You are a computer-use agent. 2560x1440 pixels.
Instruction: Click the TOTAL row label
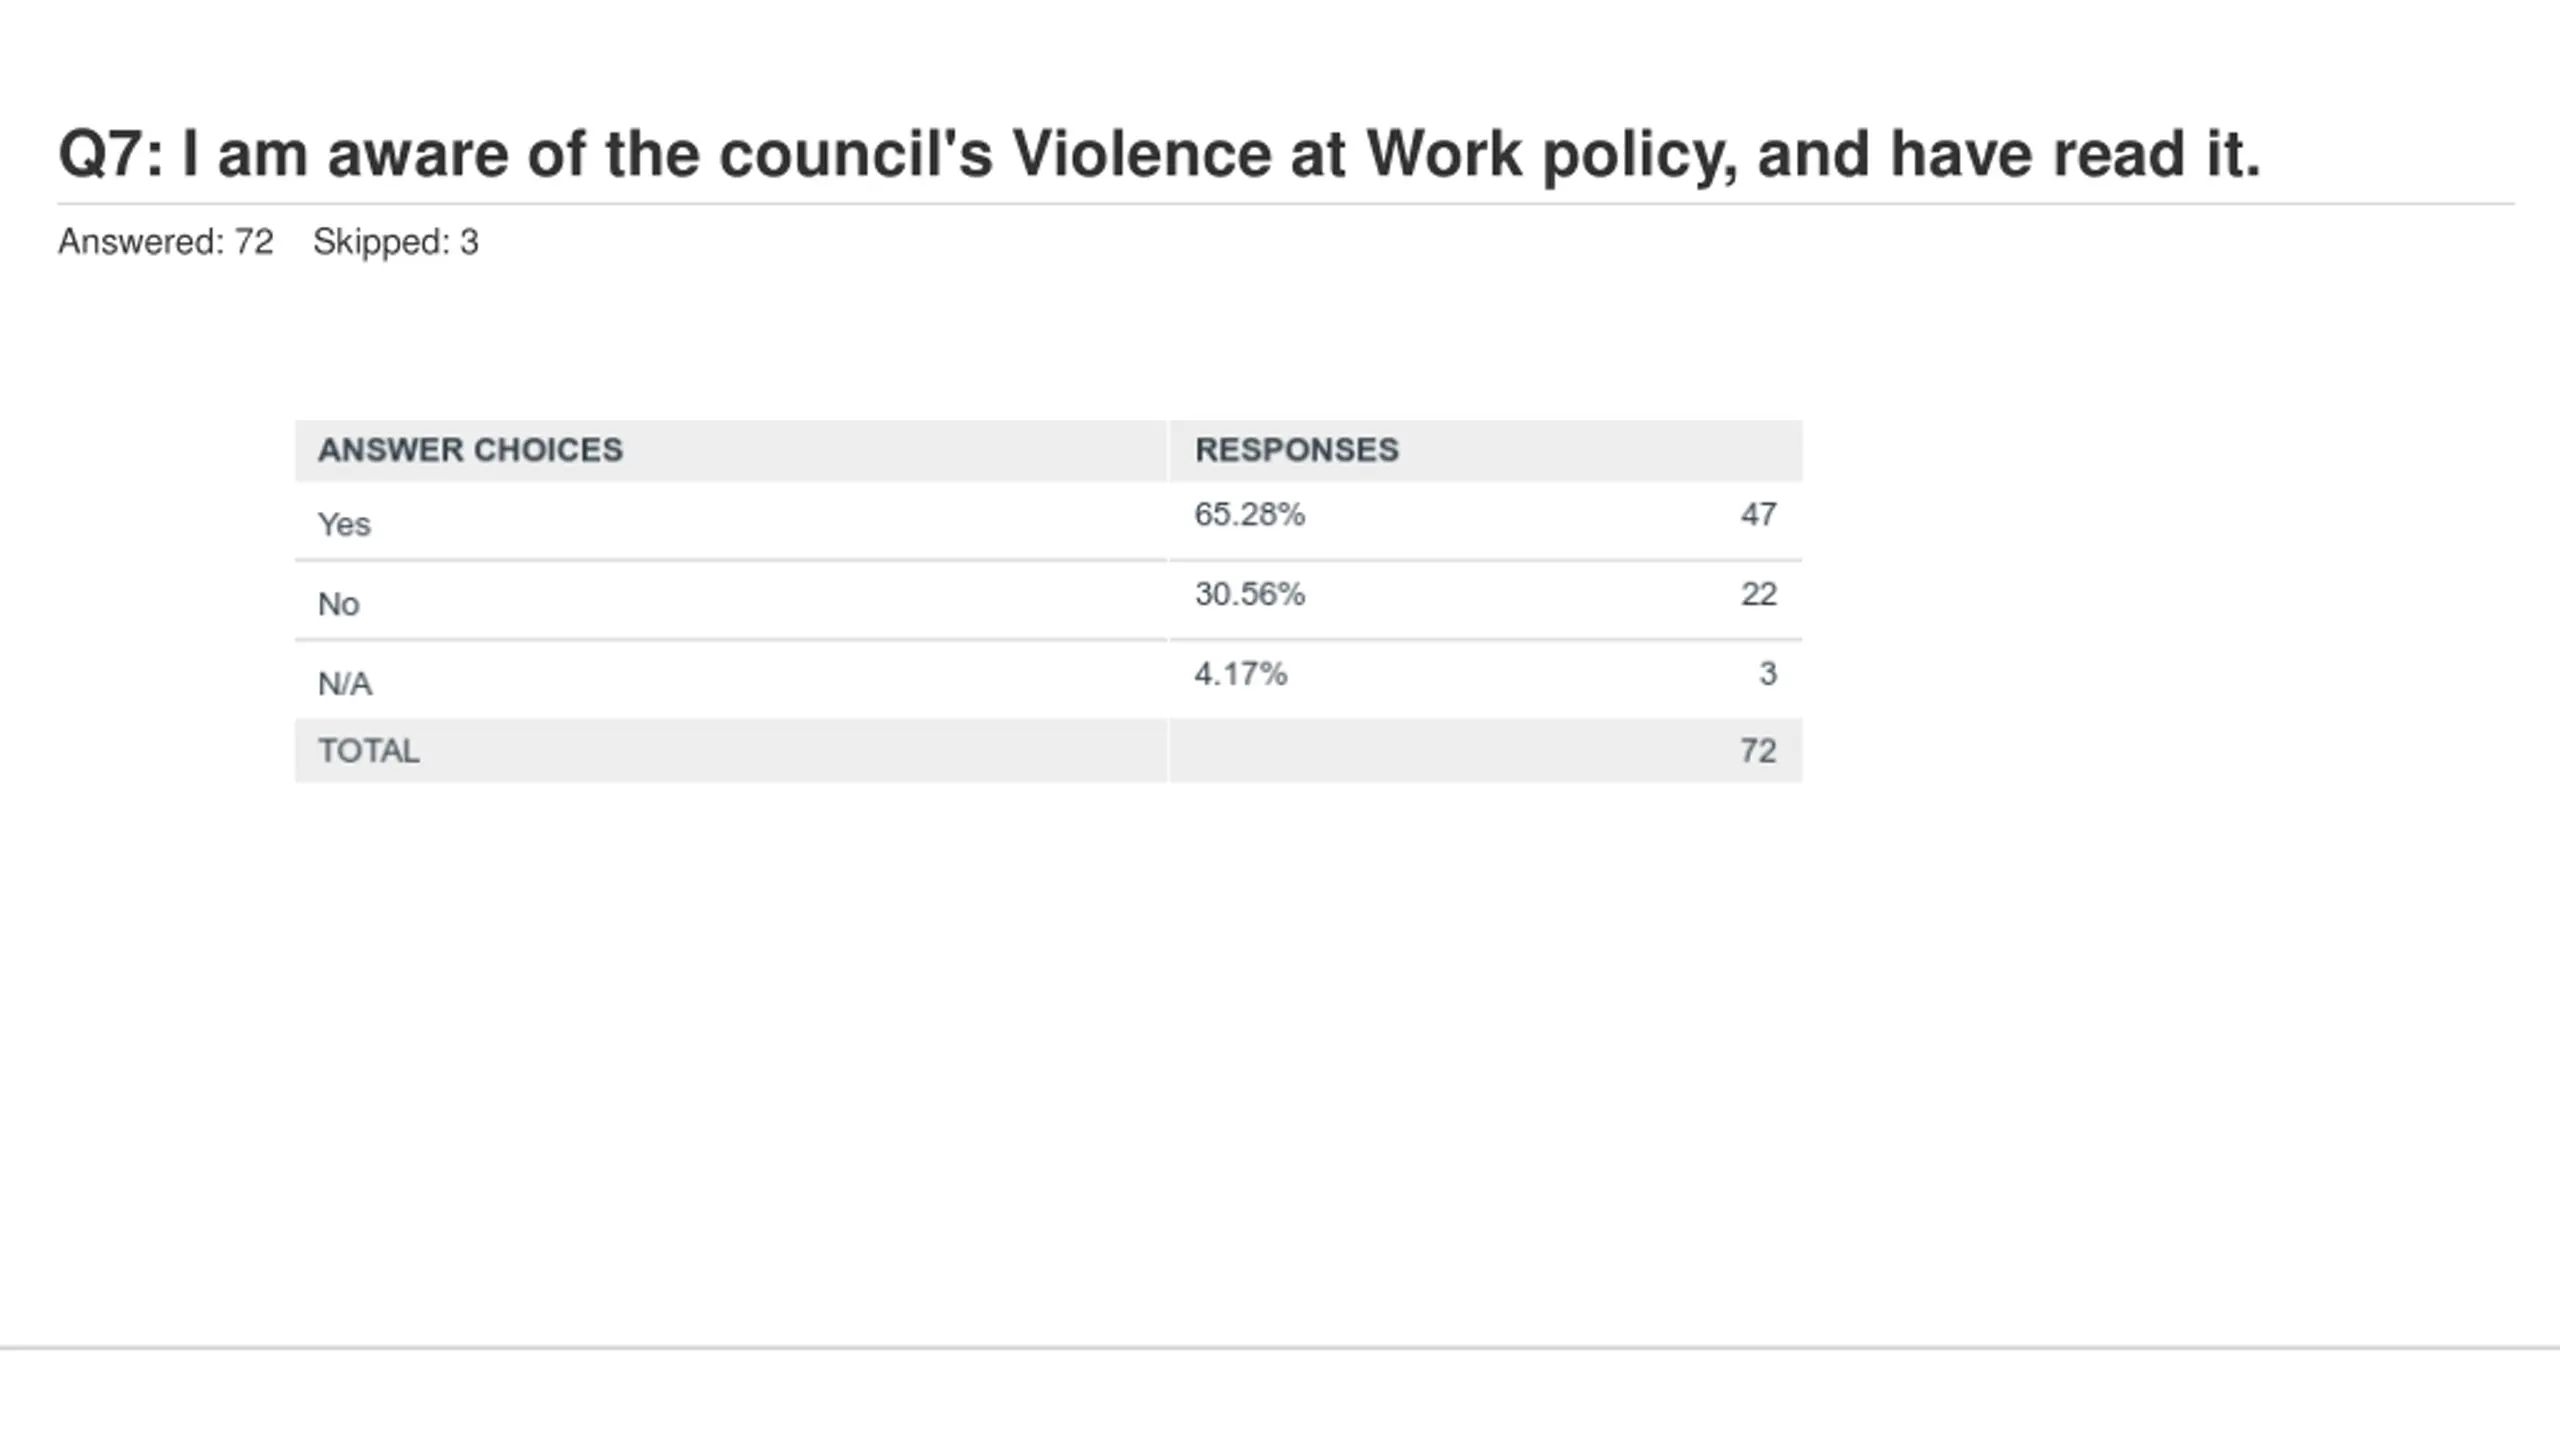(x=369, y=751)
